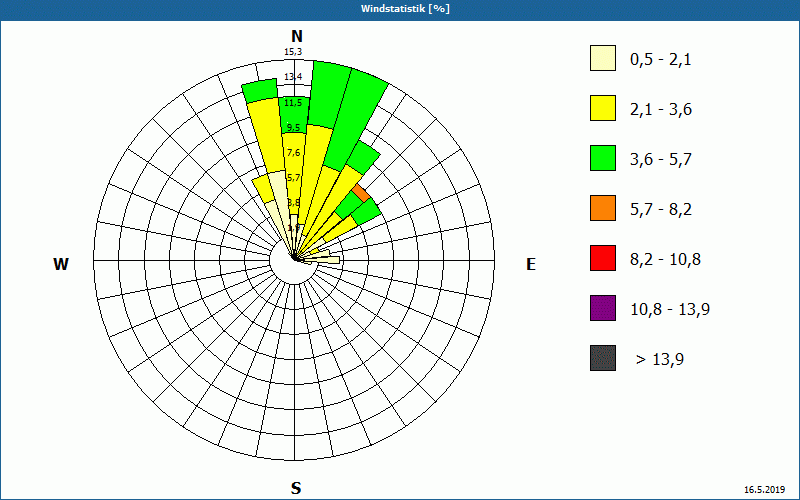Click the '15,3' ring scale value
Viewport: 800px width, 500px height.
coord(293,52)
